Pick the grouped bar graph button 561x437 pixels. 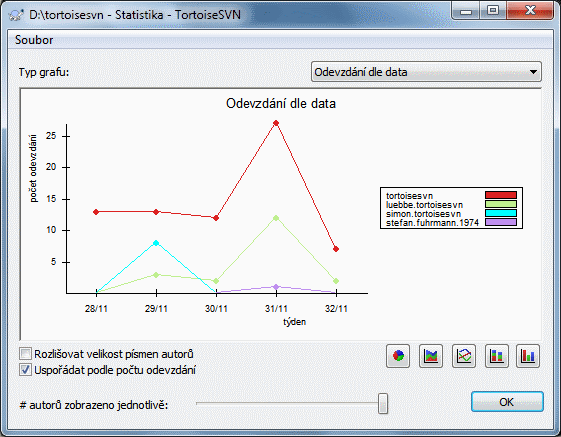[x=528, y=356]
